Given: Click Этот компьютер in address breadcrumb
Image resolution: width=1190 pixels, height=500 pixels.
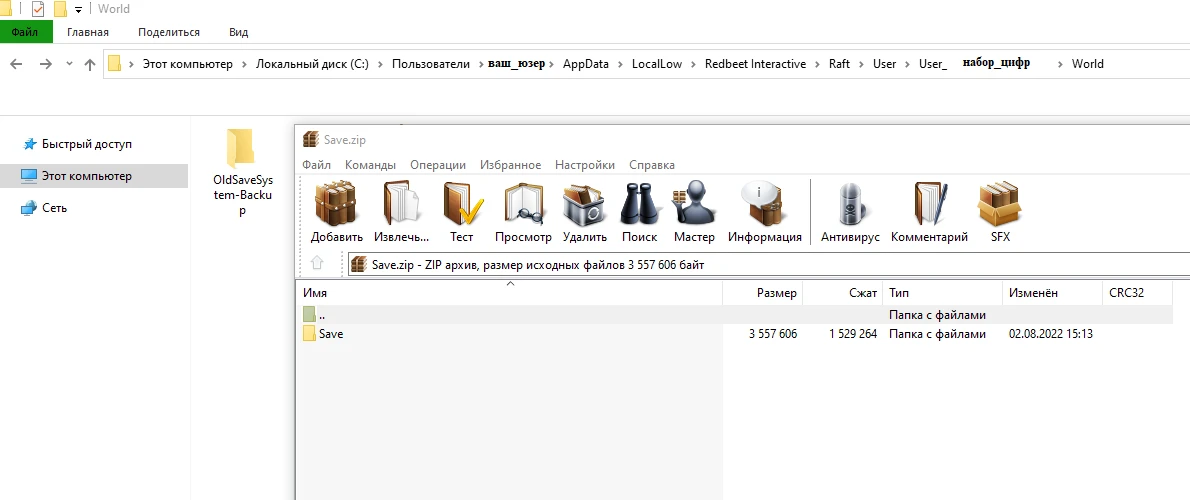Looking at the screenshot, I should pyautogui.click(x=187, y=64).
